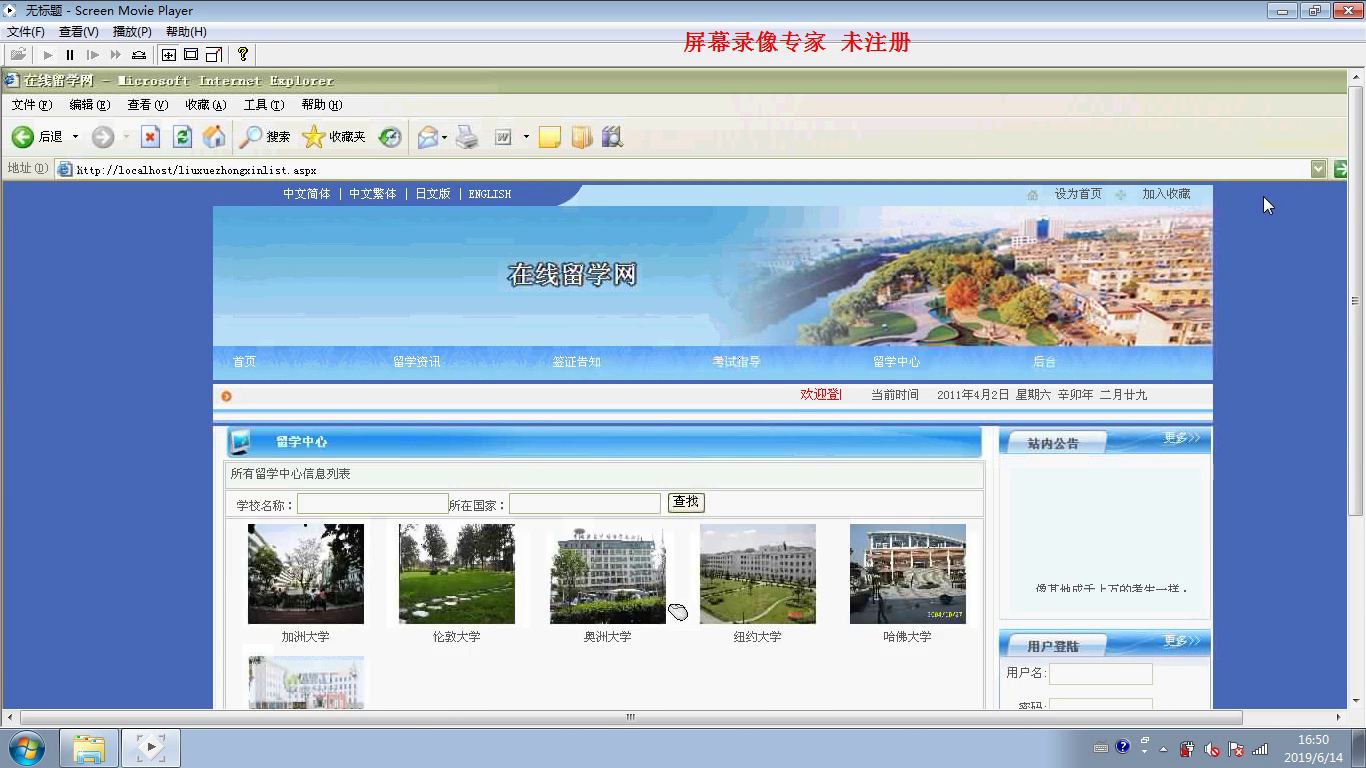Viewport: 1366px width, 768px height.
Task: Switch player to full screen view
Action: coord(191,55)
